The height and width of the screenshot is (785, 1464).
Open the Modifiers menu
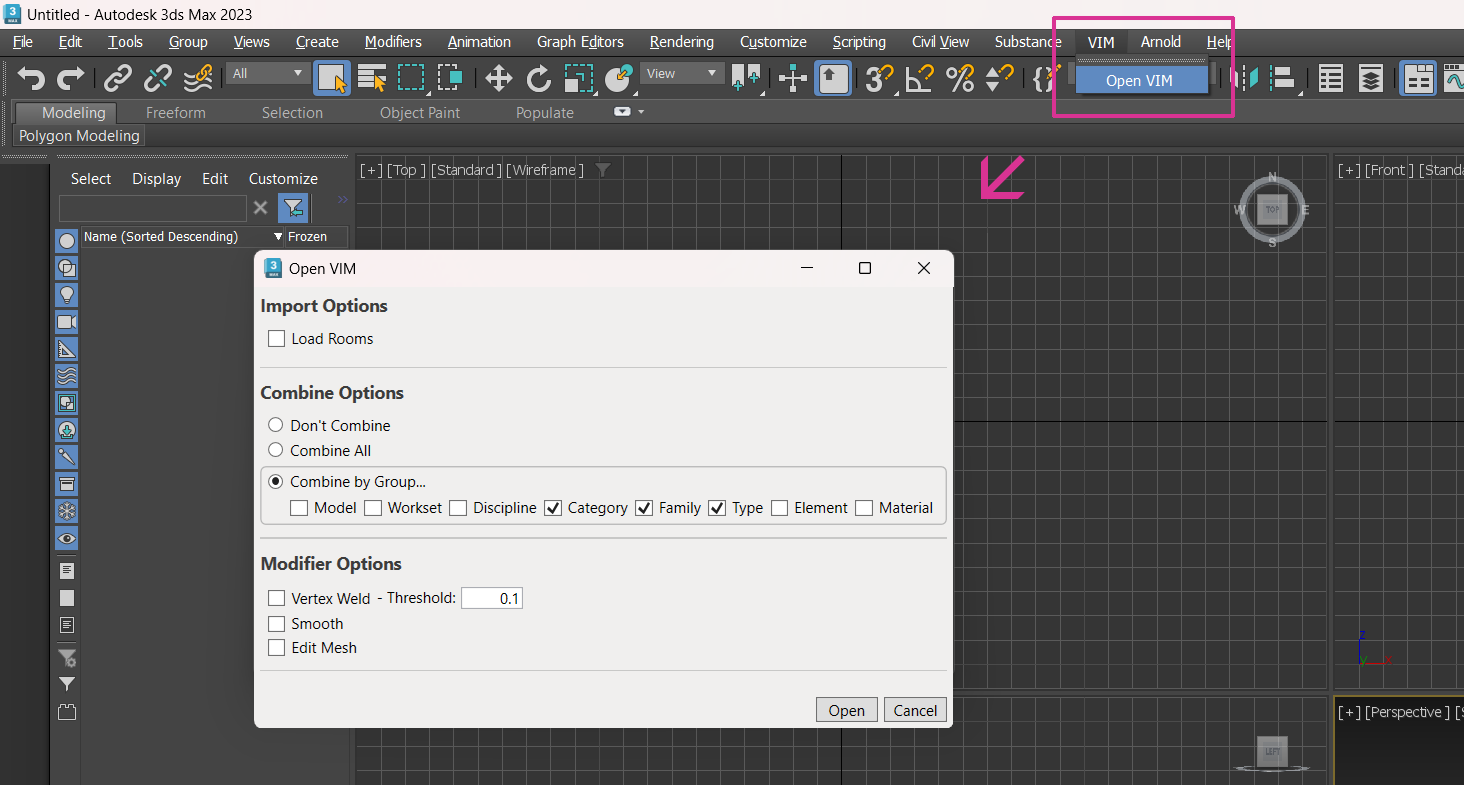coord(393,42)
